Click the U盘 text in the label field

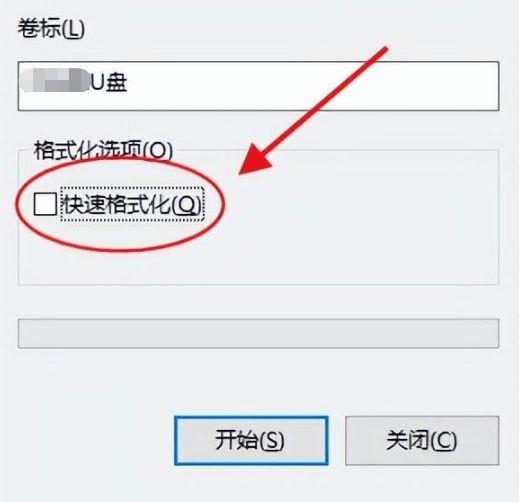[x=109, y=82]
